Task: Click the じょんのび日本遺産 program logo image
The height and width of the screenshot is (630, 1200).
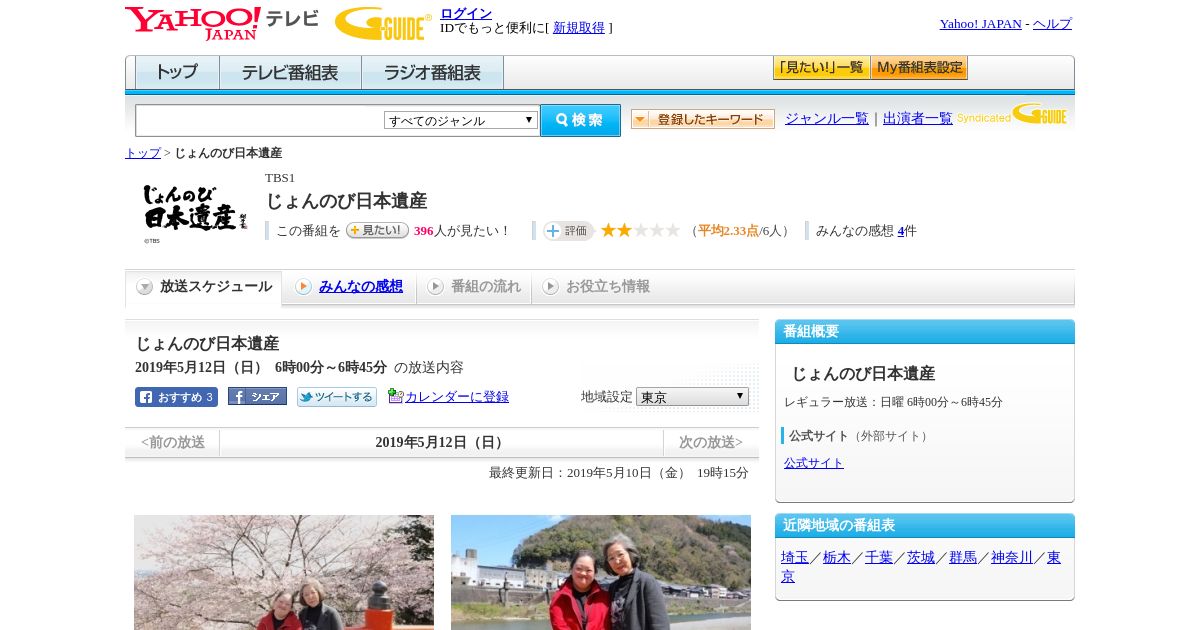Action: pos(195,212)
